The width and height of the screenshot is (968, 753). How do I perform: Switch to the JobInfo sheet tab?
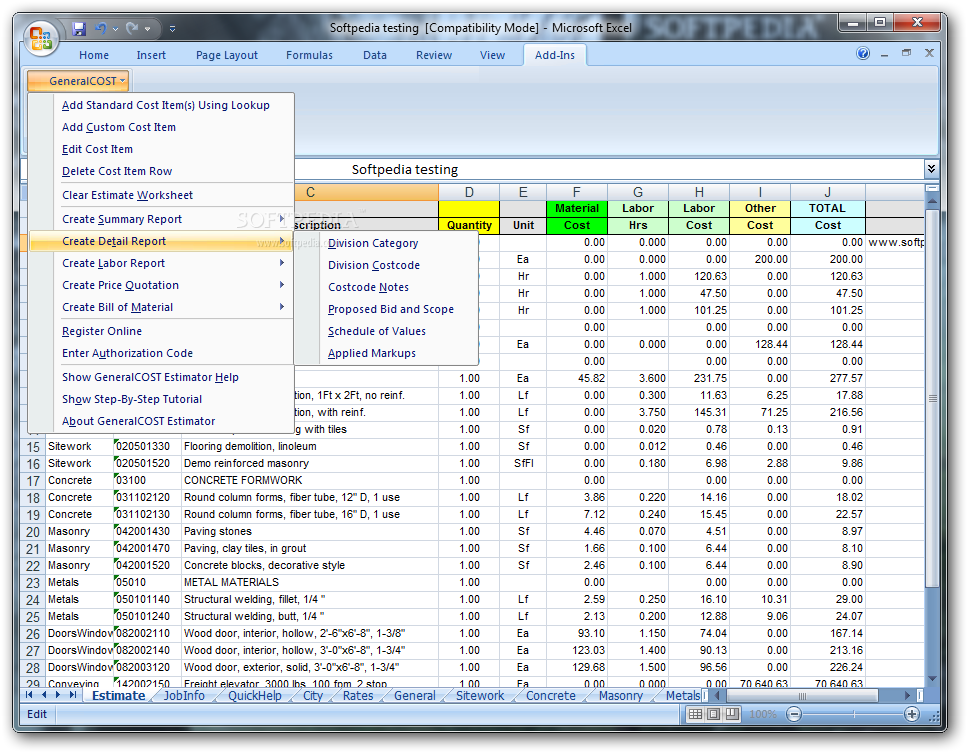pos(184,696)
